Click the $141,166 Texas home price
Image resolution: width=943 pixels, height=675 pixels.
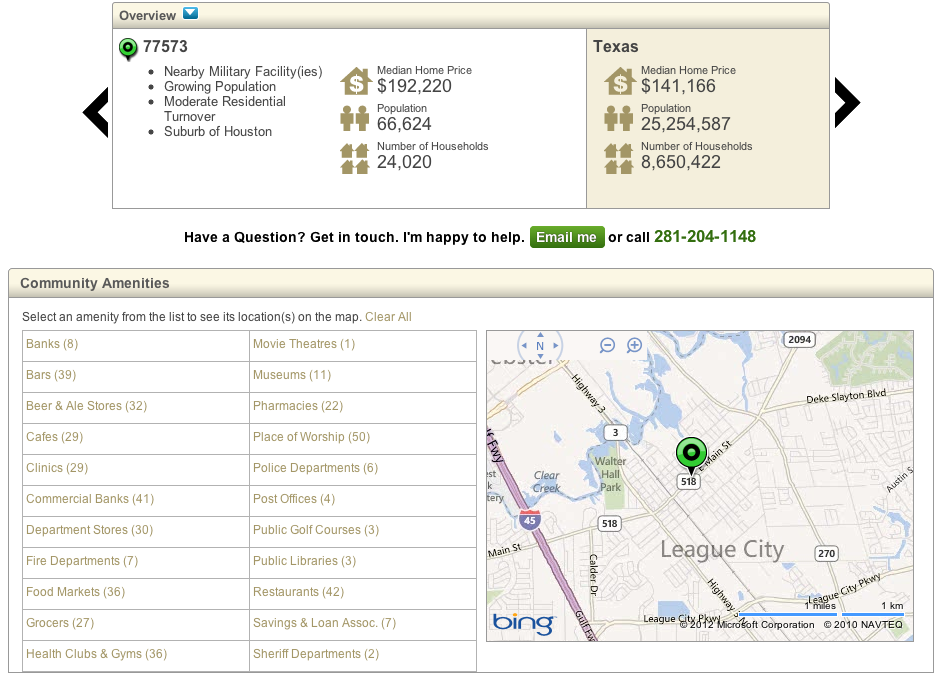point(678,86)
